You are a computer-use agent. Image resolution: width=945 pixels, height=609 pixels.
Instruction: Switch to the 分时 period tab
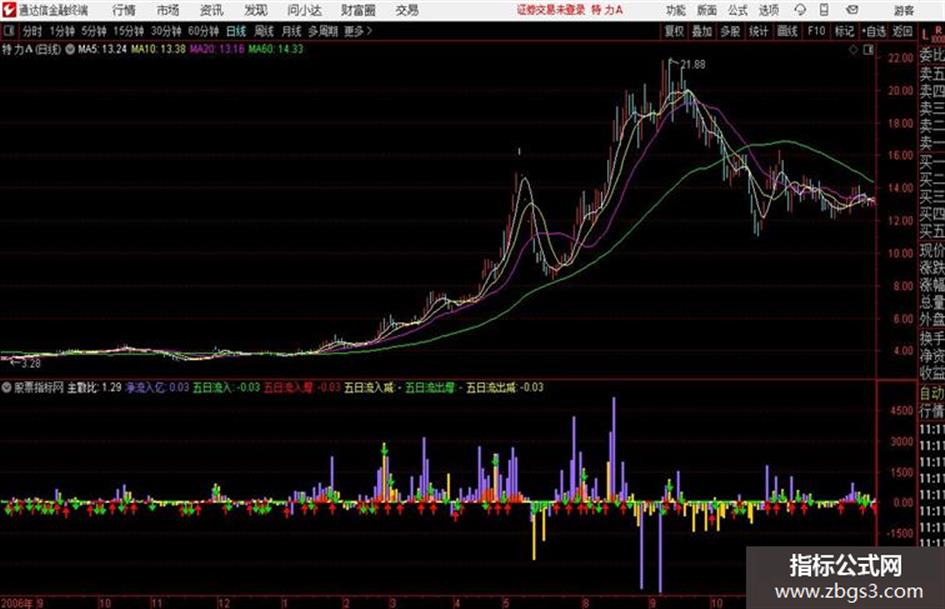pyautogui.click(x=33, y=31)
